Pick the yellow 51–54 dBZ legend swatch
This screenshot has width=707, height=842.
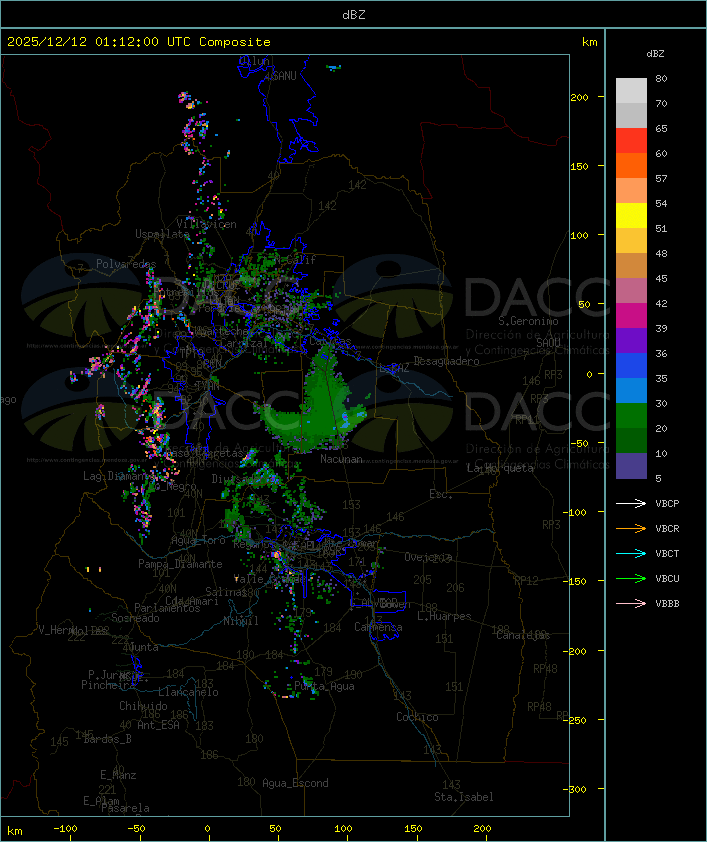(x=631, y=216)
